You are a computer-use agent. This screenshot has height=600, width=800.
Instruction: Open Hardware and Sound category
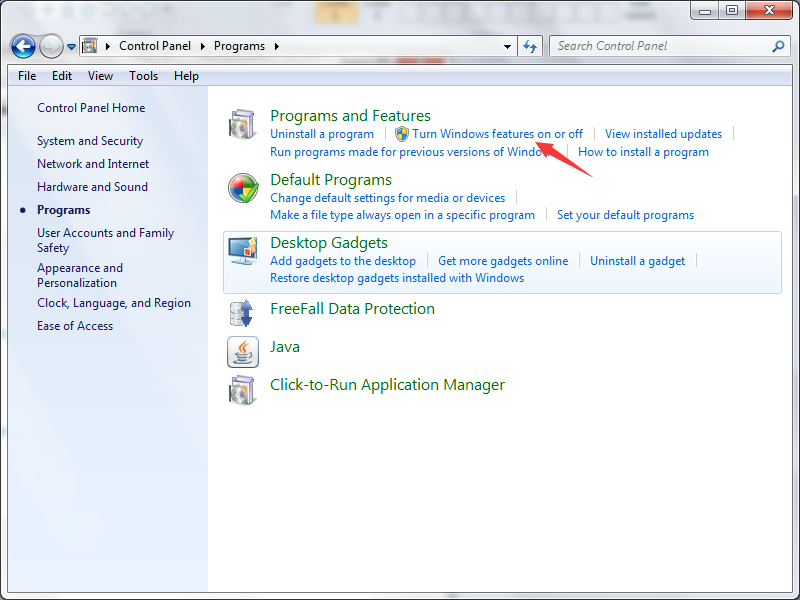click(92, 187)
